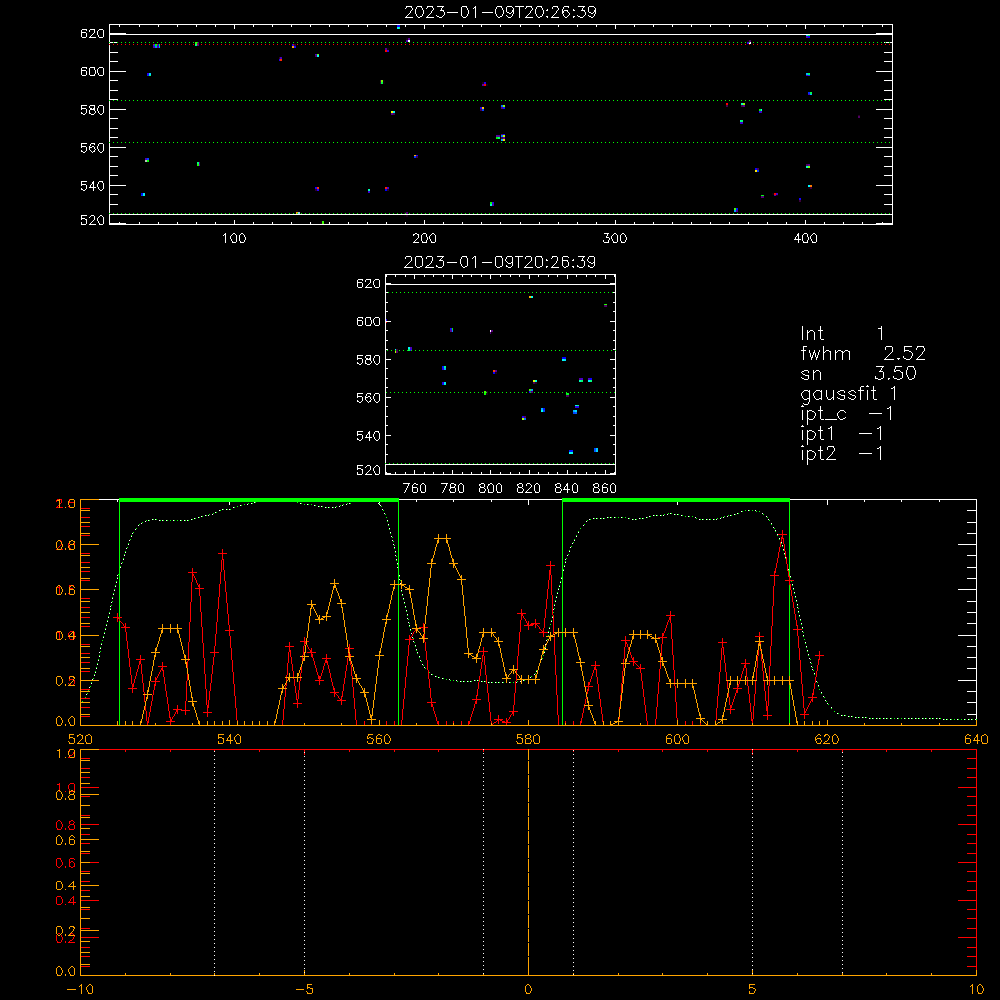Click x-axis label 760 on middle plot
Screen dimensions: 1000x1000
pyautogui.click(x=415, y=489)
